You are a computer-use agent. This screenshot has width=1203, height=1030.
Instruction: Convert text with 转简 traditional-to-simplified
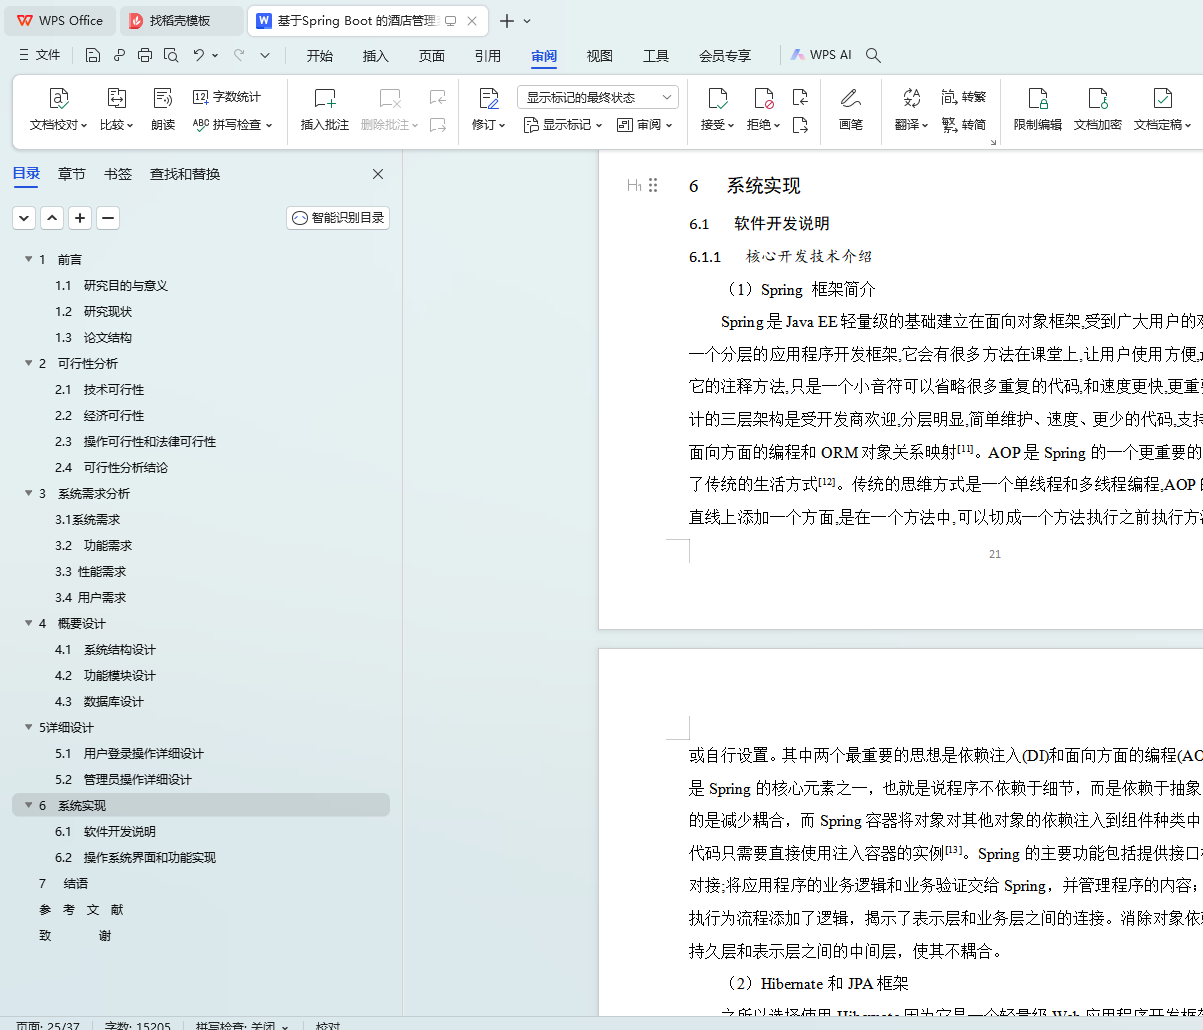click(964, 125)
